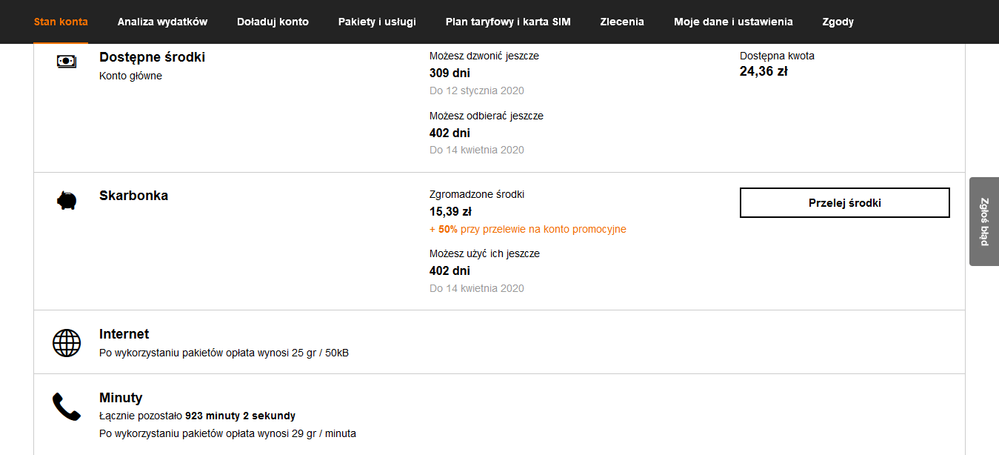Switch to the Zgody tab

(837, 21)
